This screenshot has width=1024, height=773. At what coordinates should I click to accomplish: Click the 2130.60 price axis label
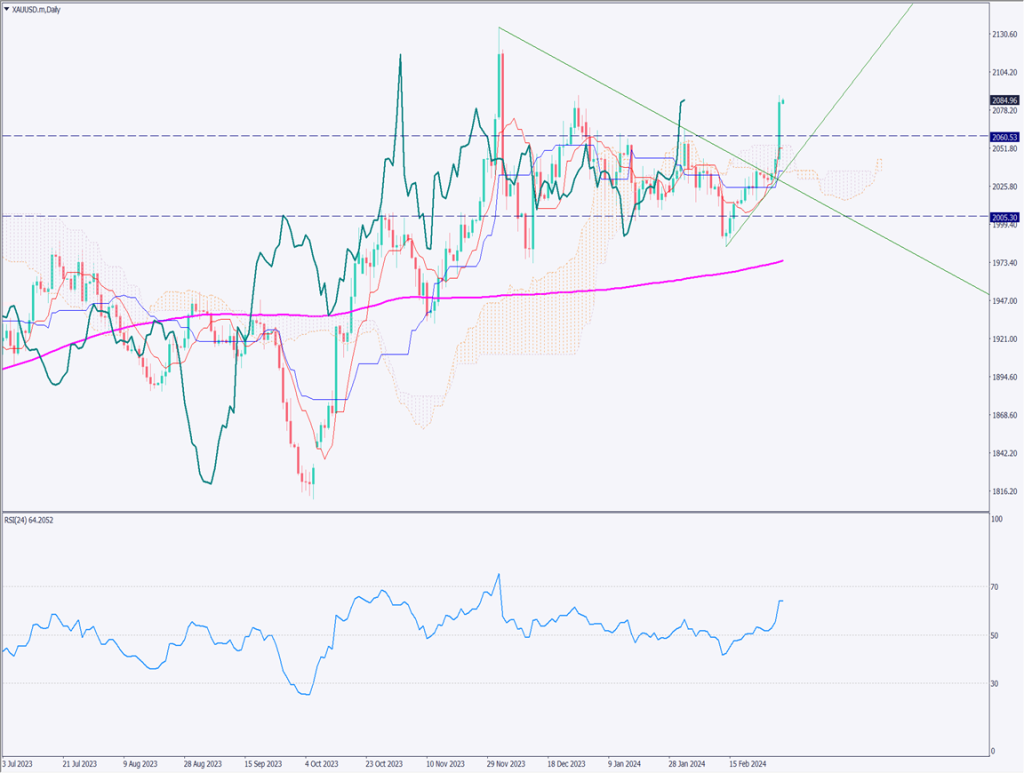tap(1002, 34)
